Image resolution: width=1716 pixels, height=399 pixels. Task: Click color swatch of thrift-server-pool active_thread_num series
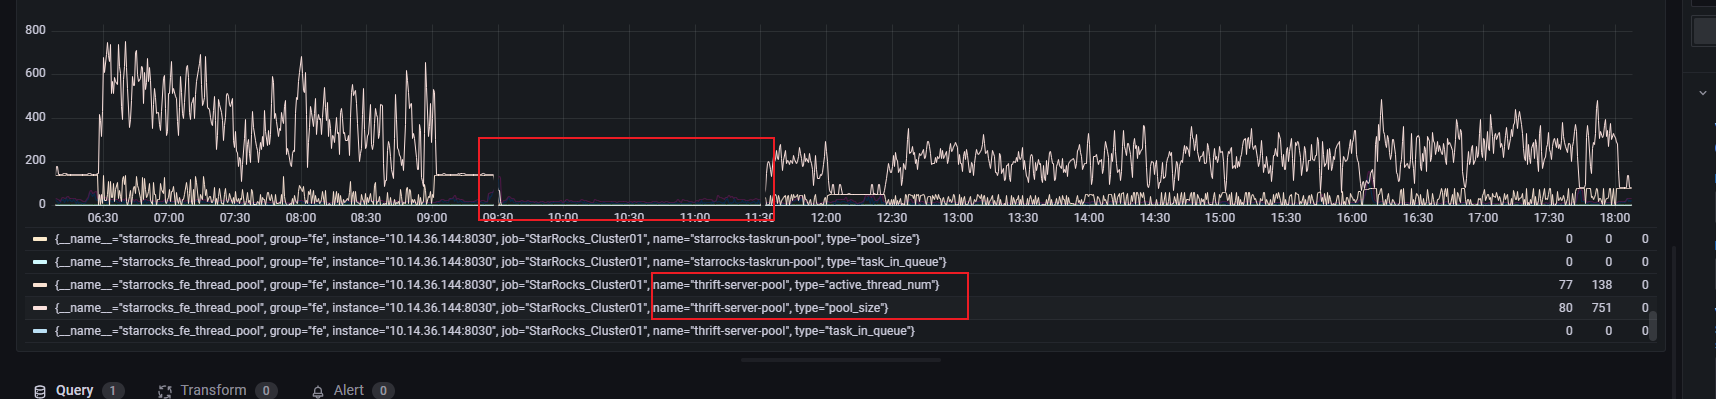[x=40, y=285]
